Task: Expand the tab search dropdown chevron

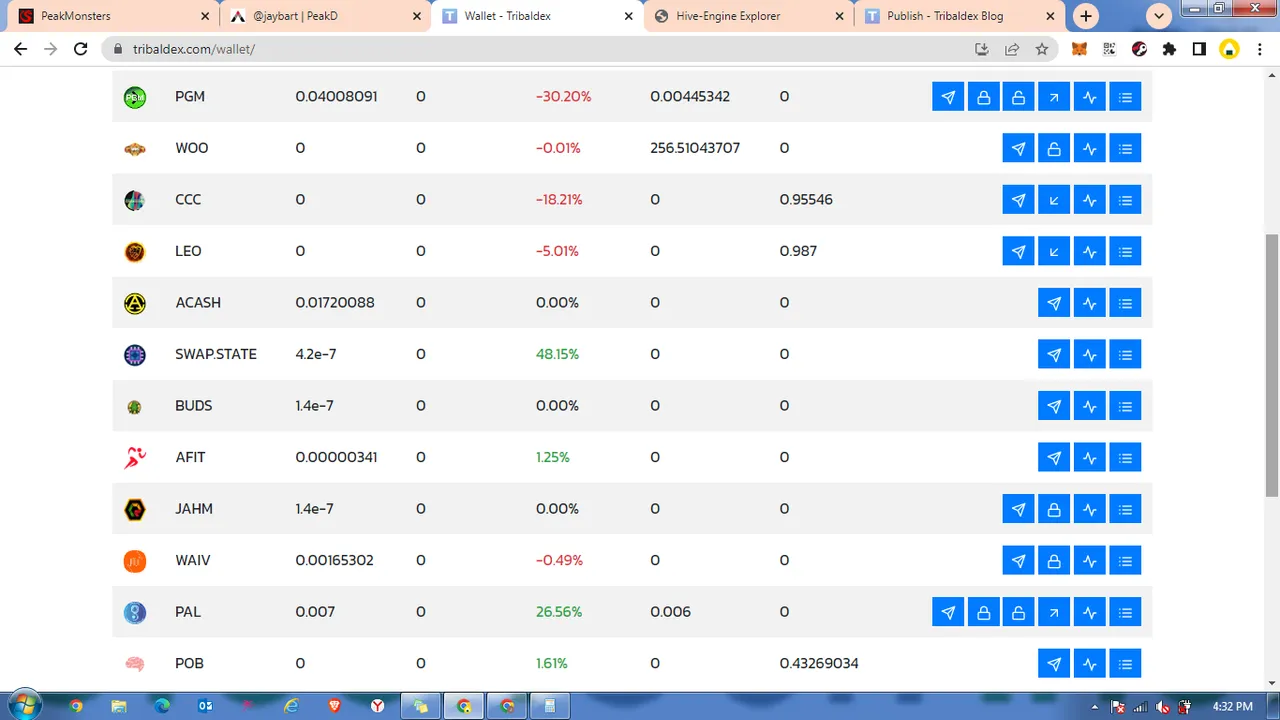Action: click(x=1159, y=16)
